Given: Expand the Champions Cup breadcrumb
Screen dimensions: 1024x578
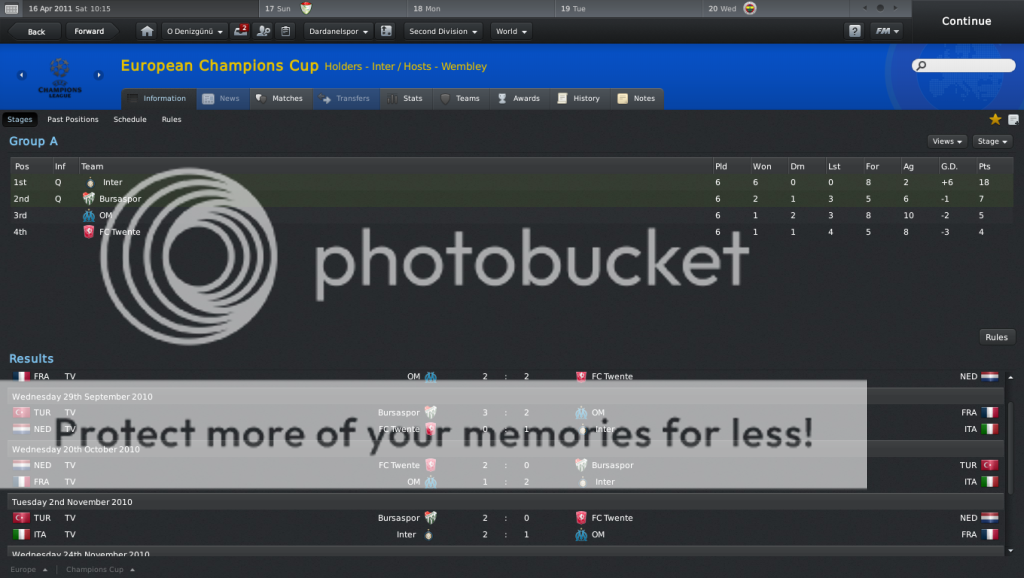Looking at the screenshot, I should click(100, 570).
